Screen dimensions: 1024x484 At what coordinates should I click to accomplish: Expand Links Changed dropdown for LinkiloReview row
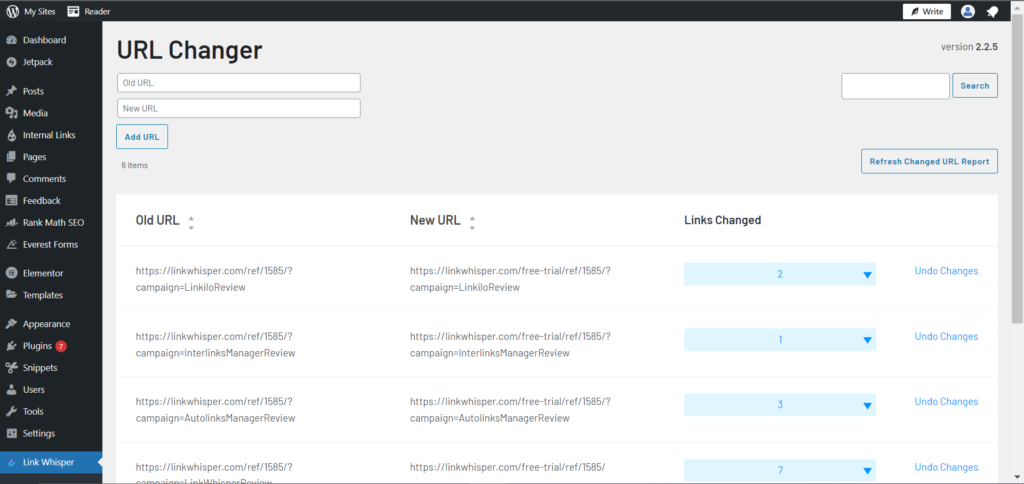780,274
